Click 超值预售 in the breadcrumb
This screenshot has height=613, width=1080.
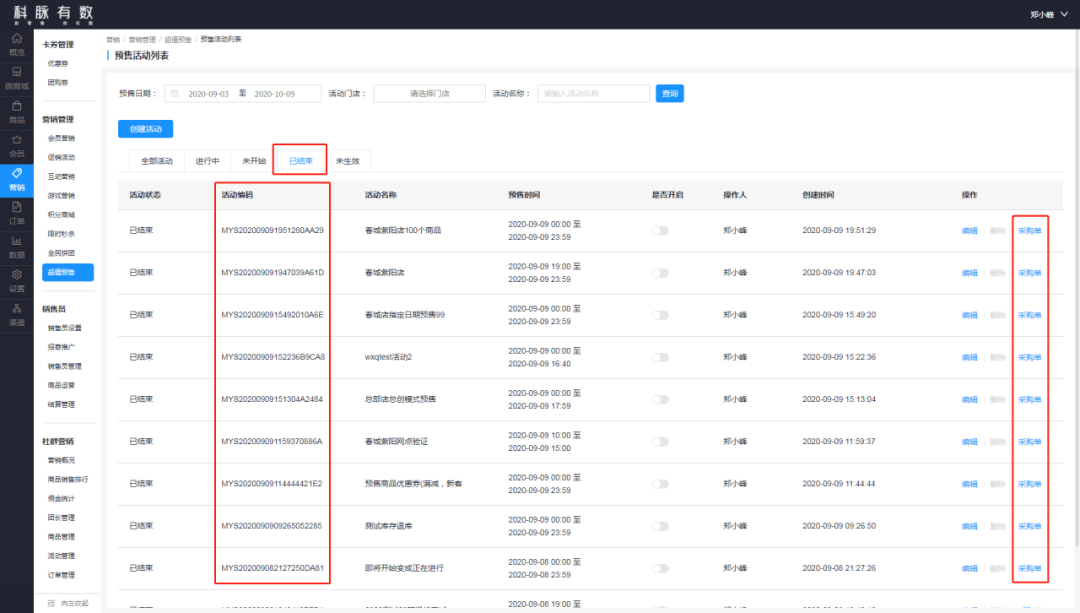click(178, 40)
